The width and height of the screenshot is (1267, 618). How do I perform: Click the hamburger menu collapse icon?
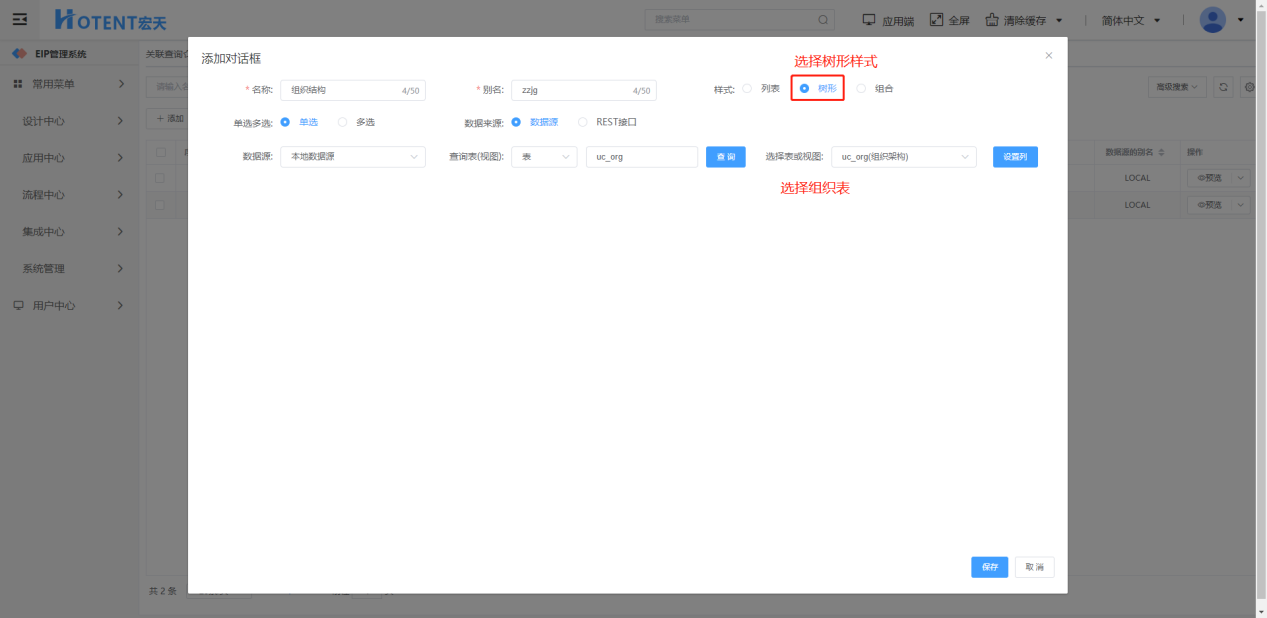[x=19, y=20]
